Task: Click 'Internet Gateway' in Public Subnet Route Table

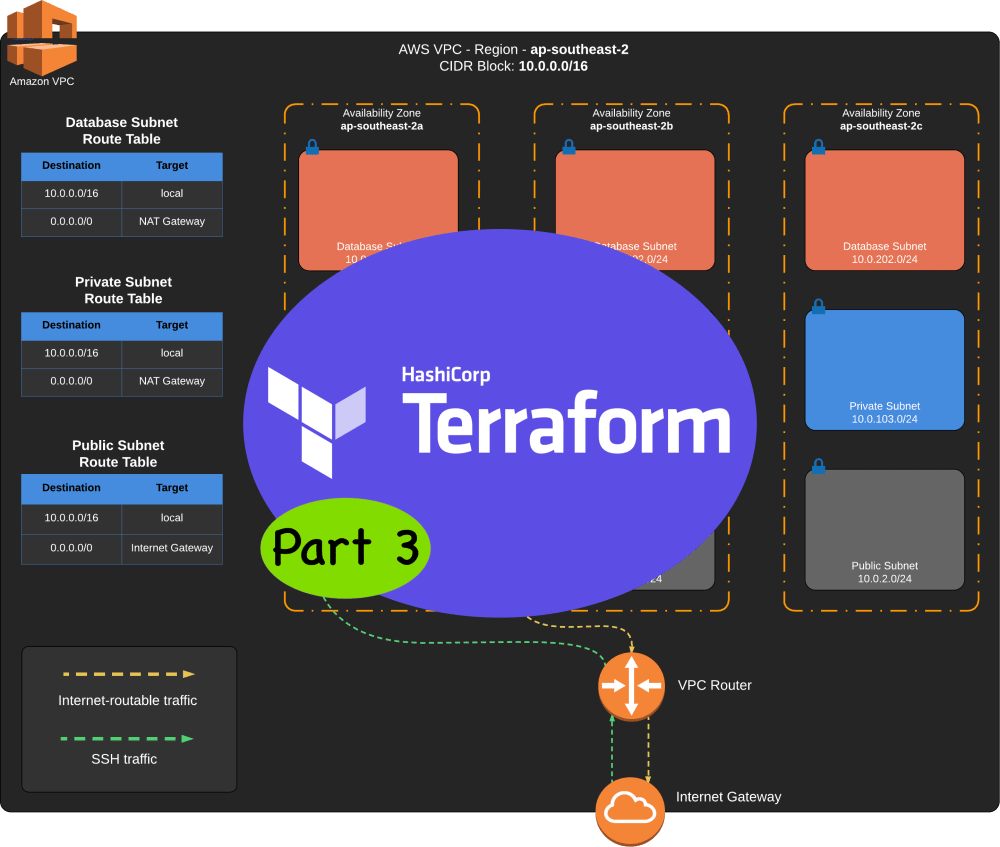Action: coord(172,548)
